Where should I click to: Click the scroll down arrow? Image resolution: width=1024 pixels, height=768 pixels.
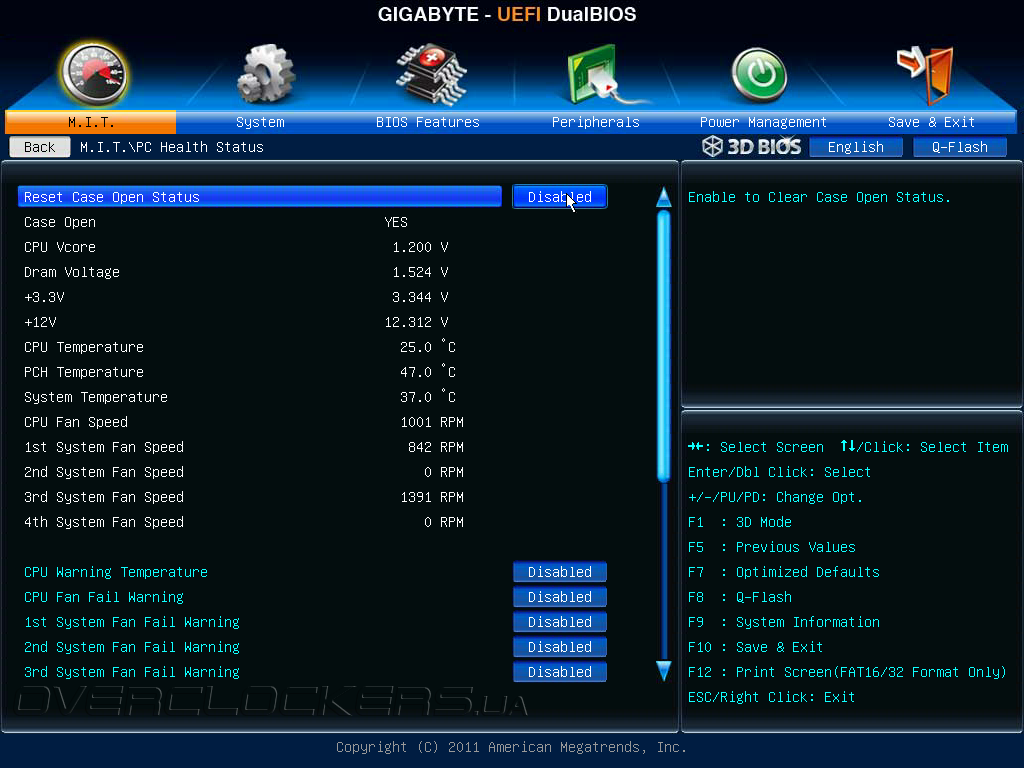click(664, 671)
